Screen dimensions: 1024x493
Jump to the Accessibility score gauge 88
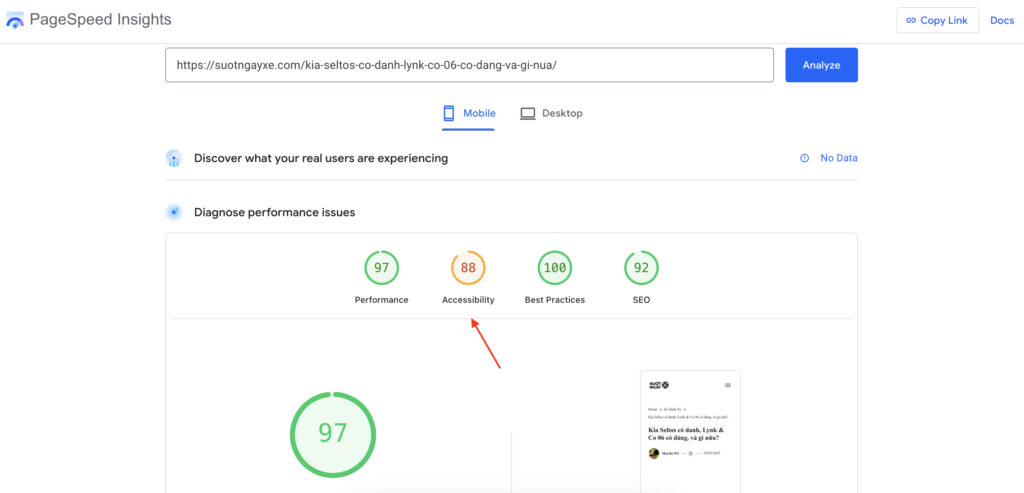click(468, 268)
